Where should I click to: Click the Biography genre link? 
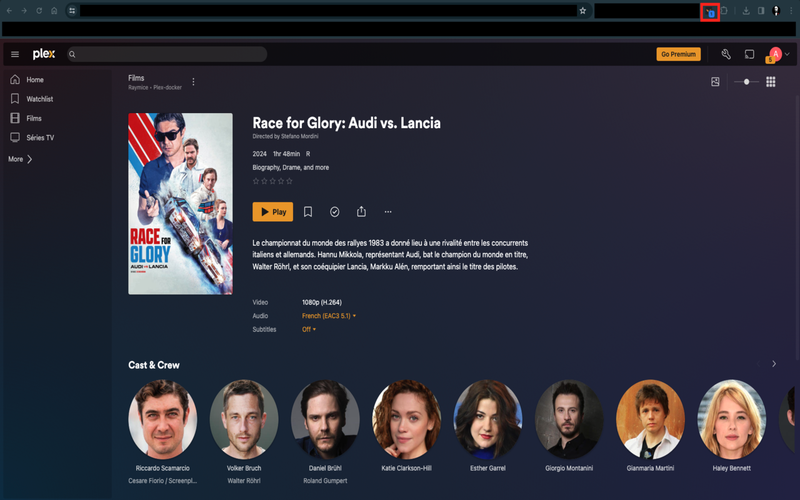pyautogui.click(x=266, y=167)
